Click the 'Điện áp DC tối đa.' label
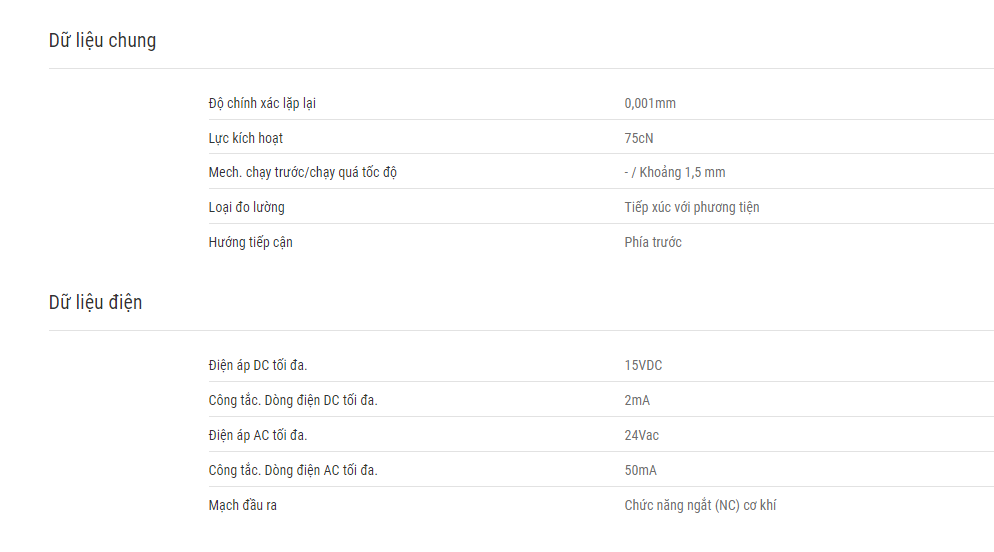The width and height of the screenshot is (994, 552). 257,366
